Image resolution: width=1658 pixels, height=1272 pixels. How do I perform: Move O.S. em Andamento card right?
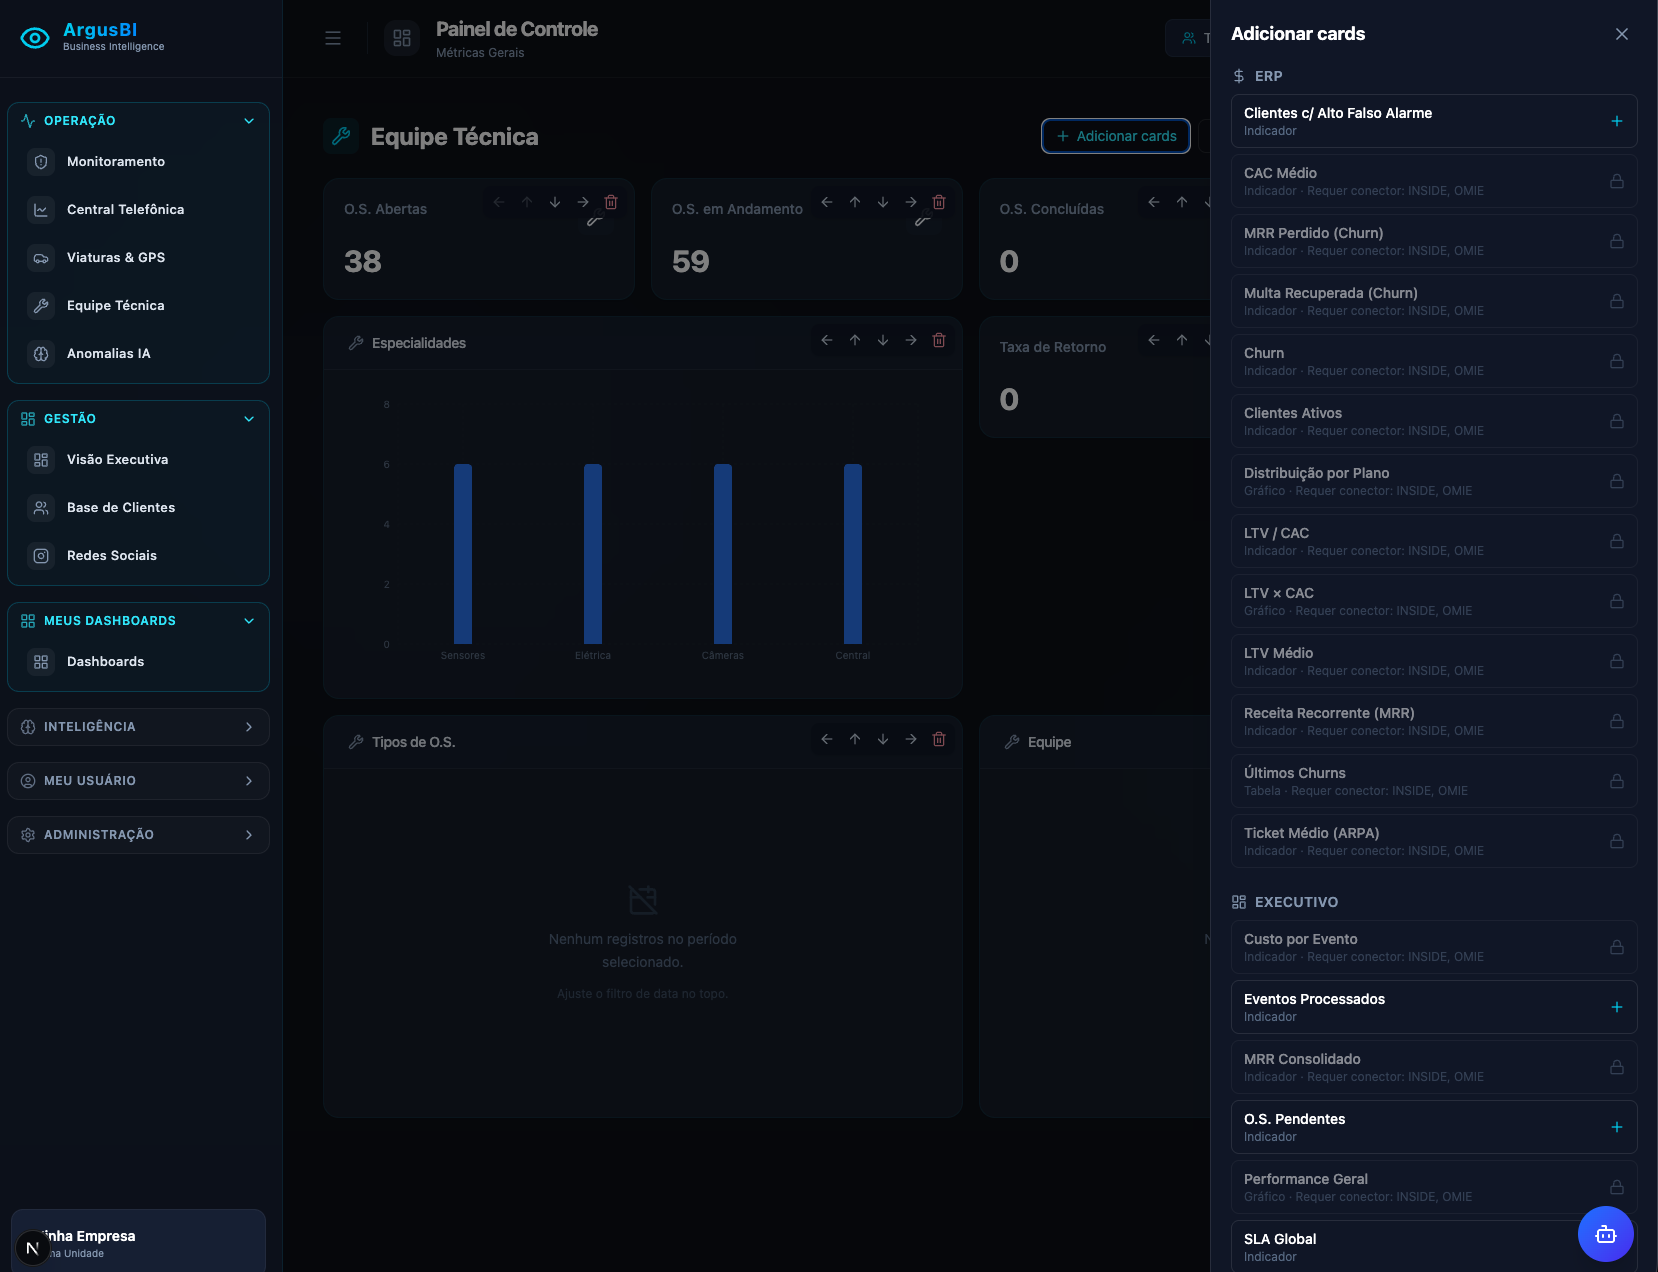[911, 202]
